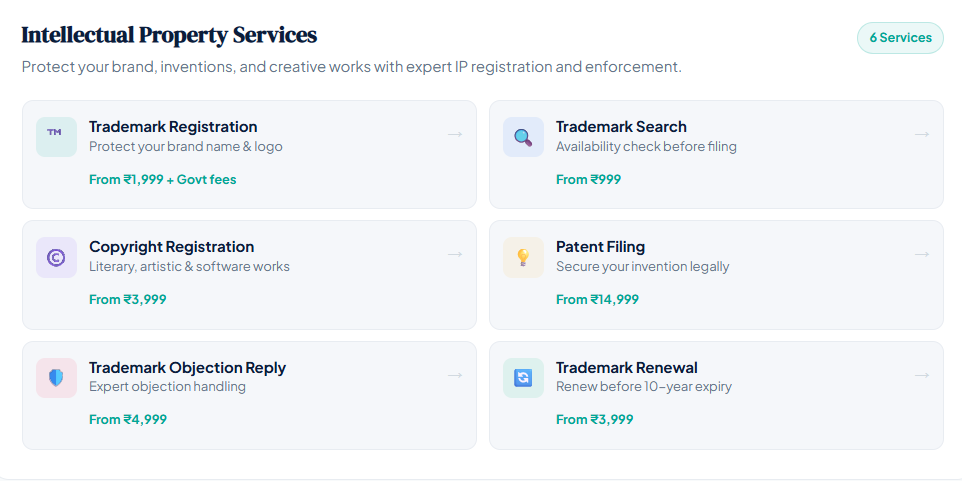Viewport: 962px width, 481px height.
Task: Click the lightbulb Patent Filing icon
Action: (x=523, y=257)
